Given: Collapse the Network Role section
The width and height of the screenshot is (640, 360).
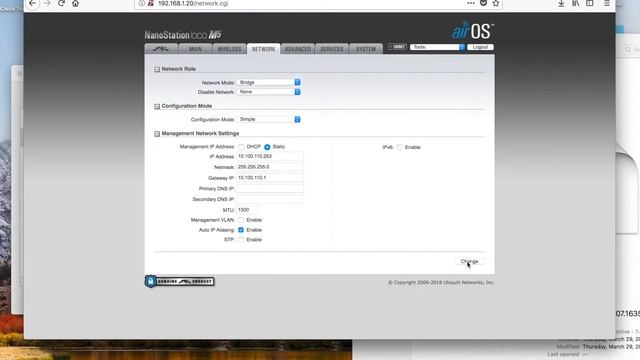Looking at the screenshot, I should click(x=157, y=69).
